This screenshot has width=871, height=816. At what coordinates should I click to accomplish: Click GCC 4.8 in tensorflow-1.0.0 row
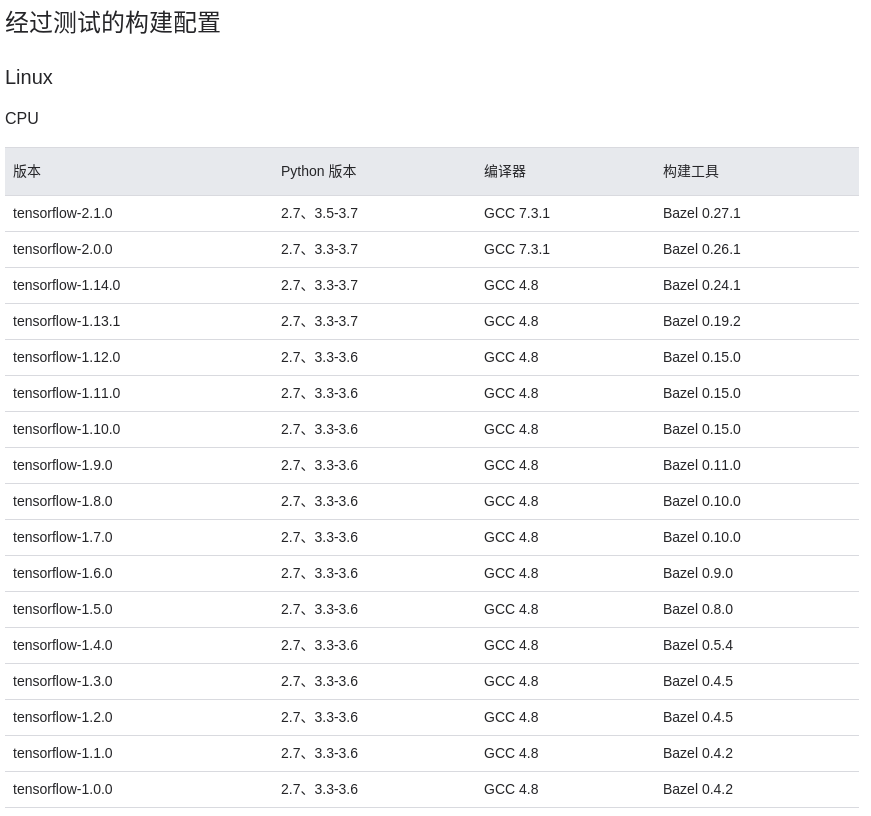511,789
